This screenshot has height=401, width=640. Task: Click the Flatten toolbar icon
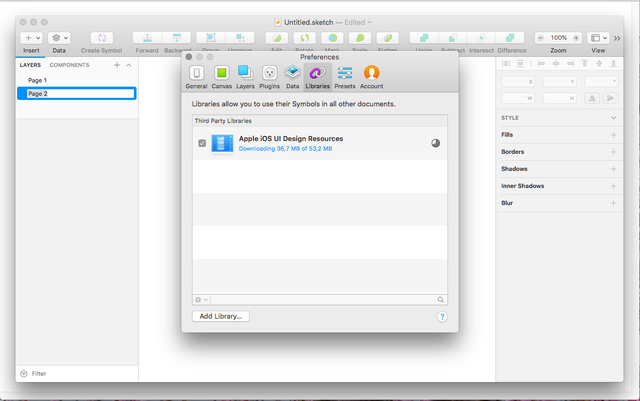pos(388,38)
